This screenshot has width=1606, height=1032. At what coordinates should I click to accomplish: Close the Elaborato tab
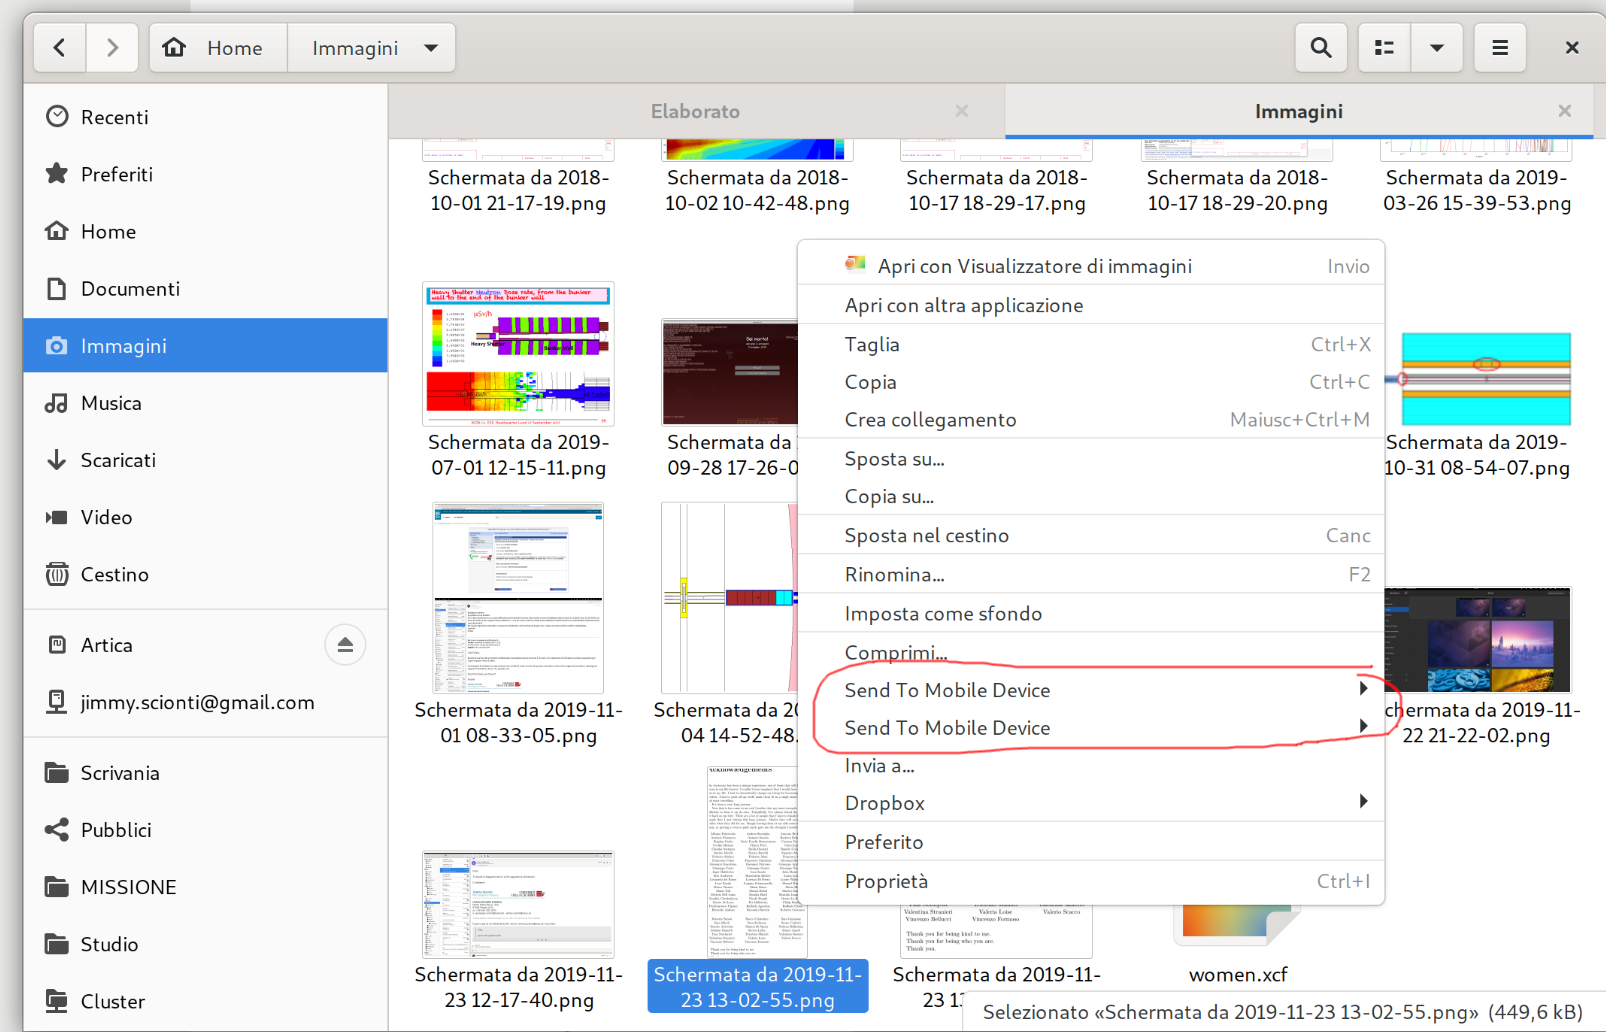[962, 111]
